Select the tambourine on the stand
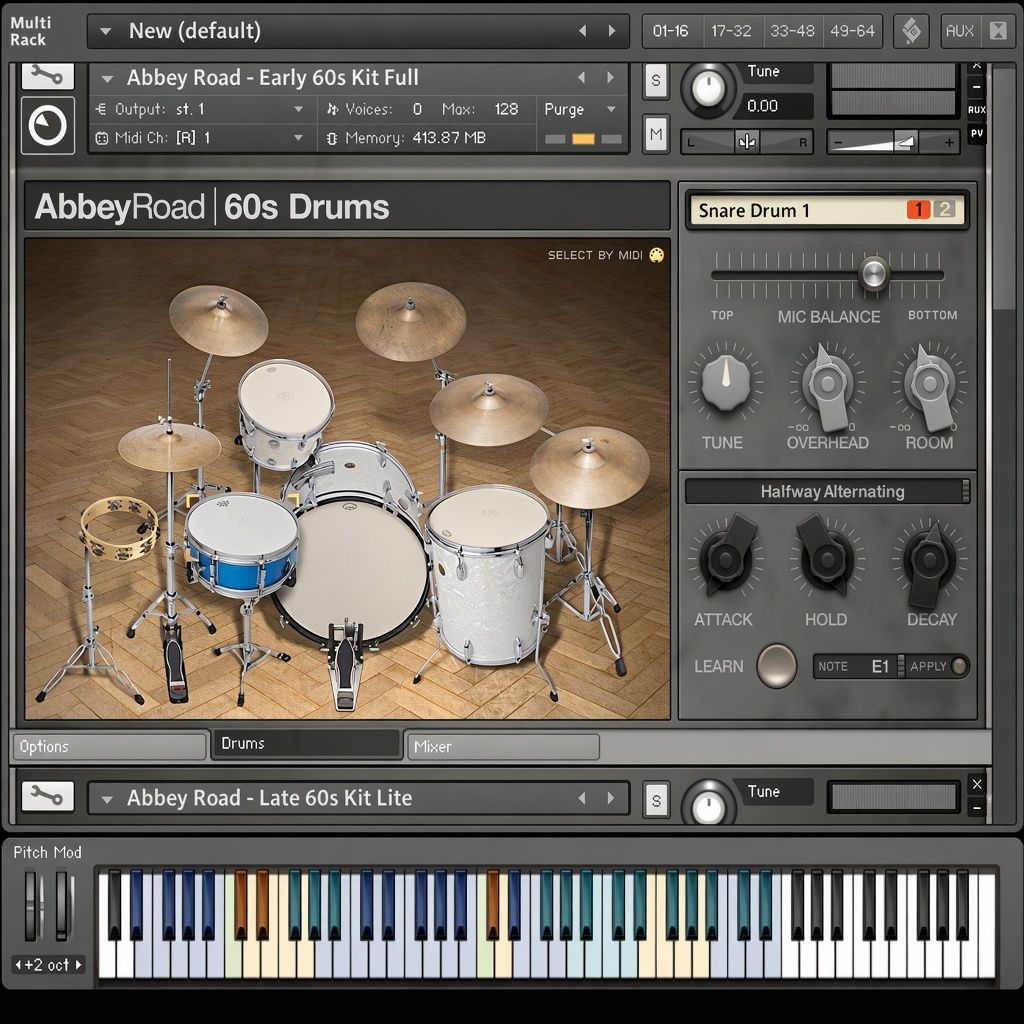Viewport: 1024px width, 1024px height. (119, 529)
